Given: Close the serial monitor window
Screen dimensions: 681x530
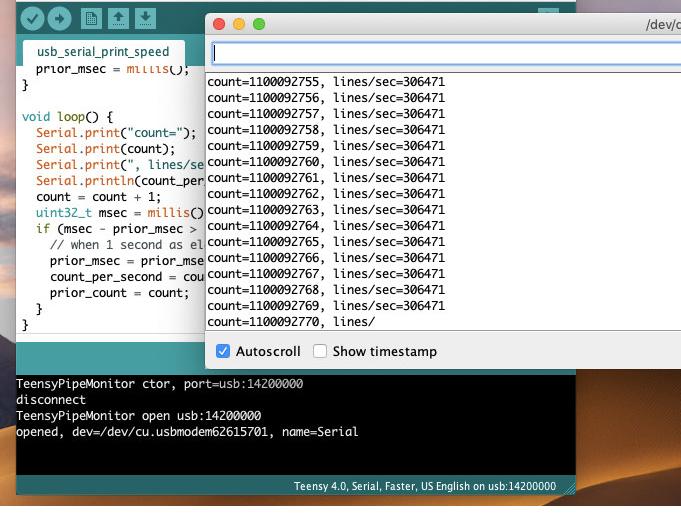Looking at the screenshot, I should tap(220, 24).
